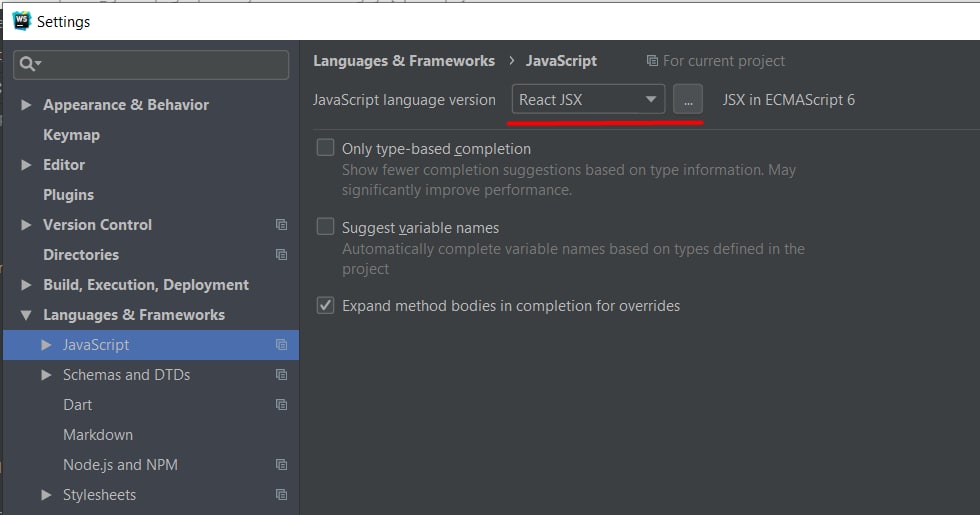Select Dart under Languages & Frameworks

click(x=78, y=404)
